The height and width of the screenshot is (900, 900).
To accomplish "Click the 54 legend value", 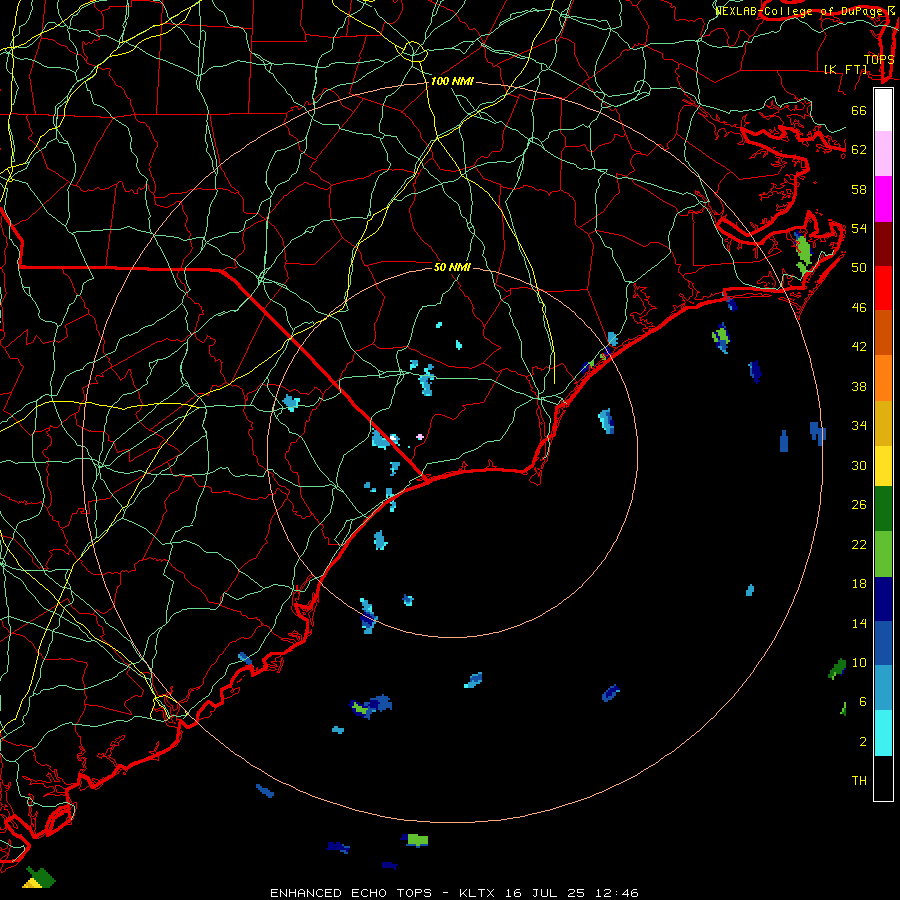I will pyautogui.click(x=859, y=229).
